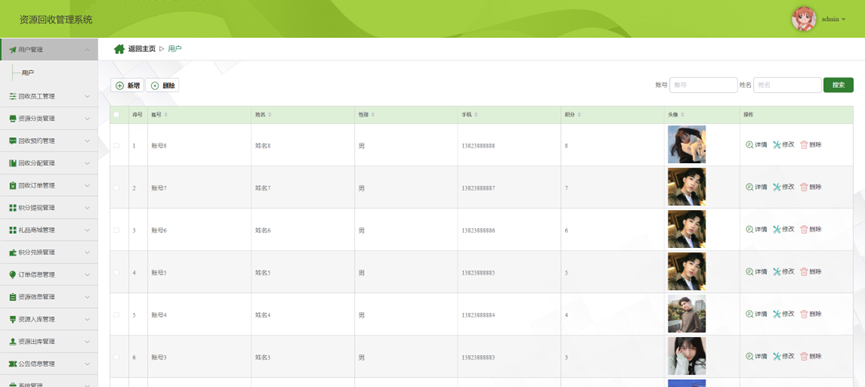865x387 pixels.
Task: Click the edit icon in the 账号7 row
Action: 777,187
